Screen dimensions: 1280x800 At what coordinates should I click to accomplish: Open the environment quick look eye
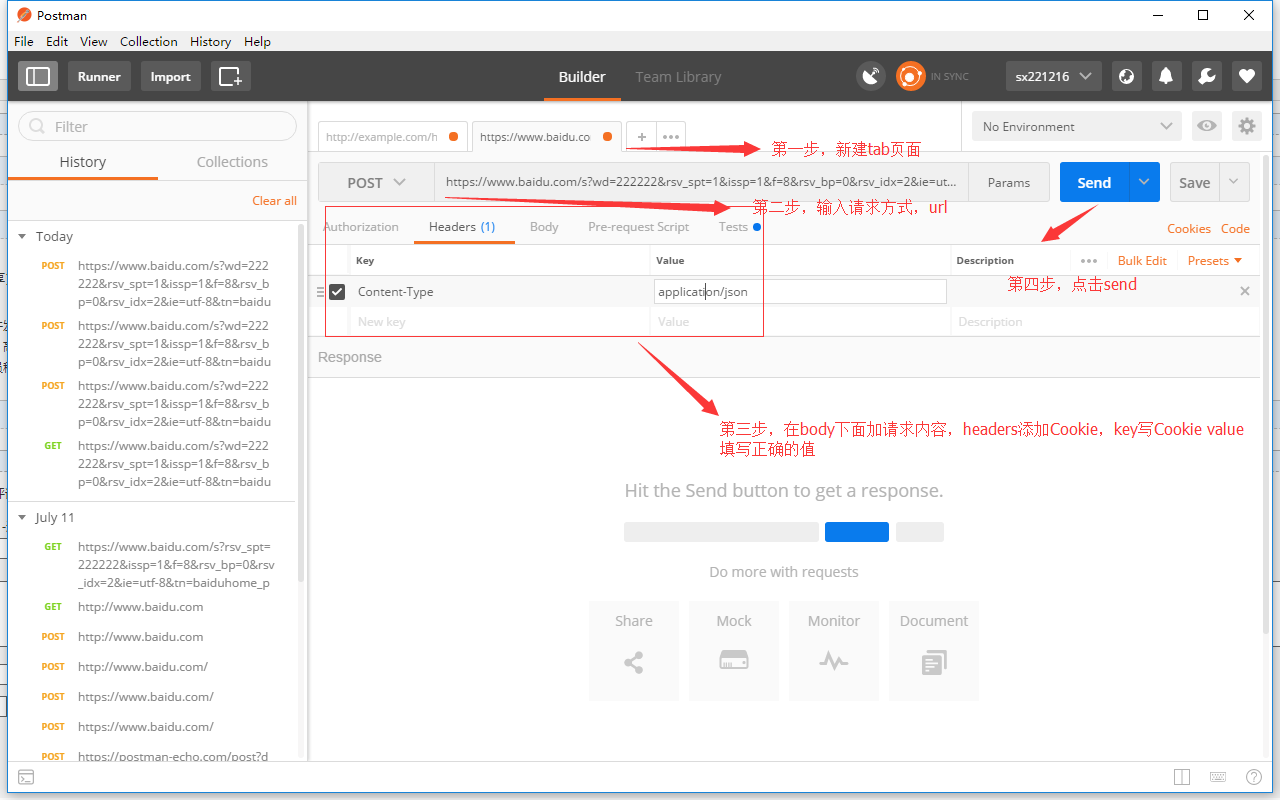pos(1207,126)
